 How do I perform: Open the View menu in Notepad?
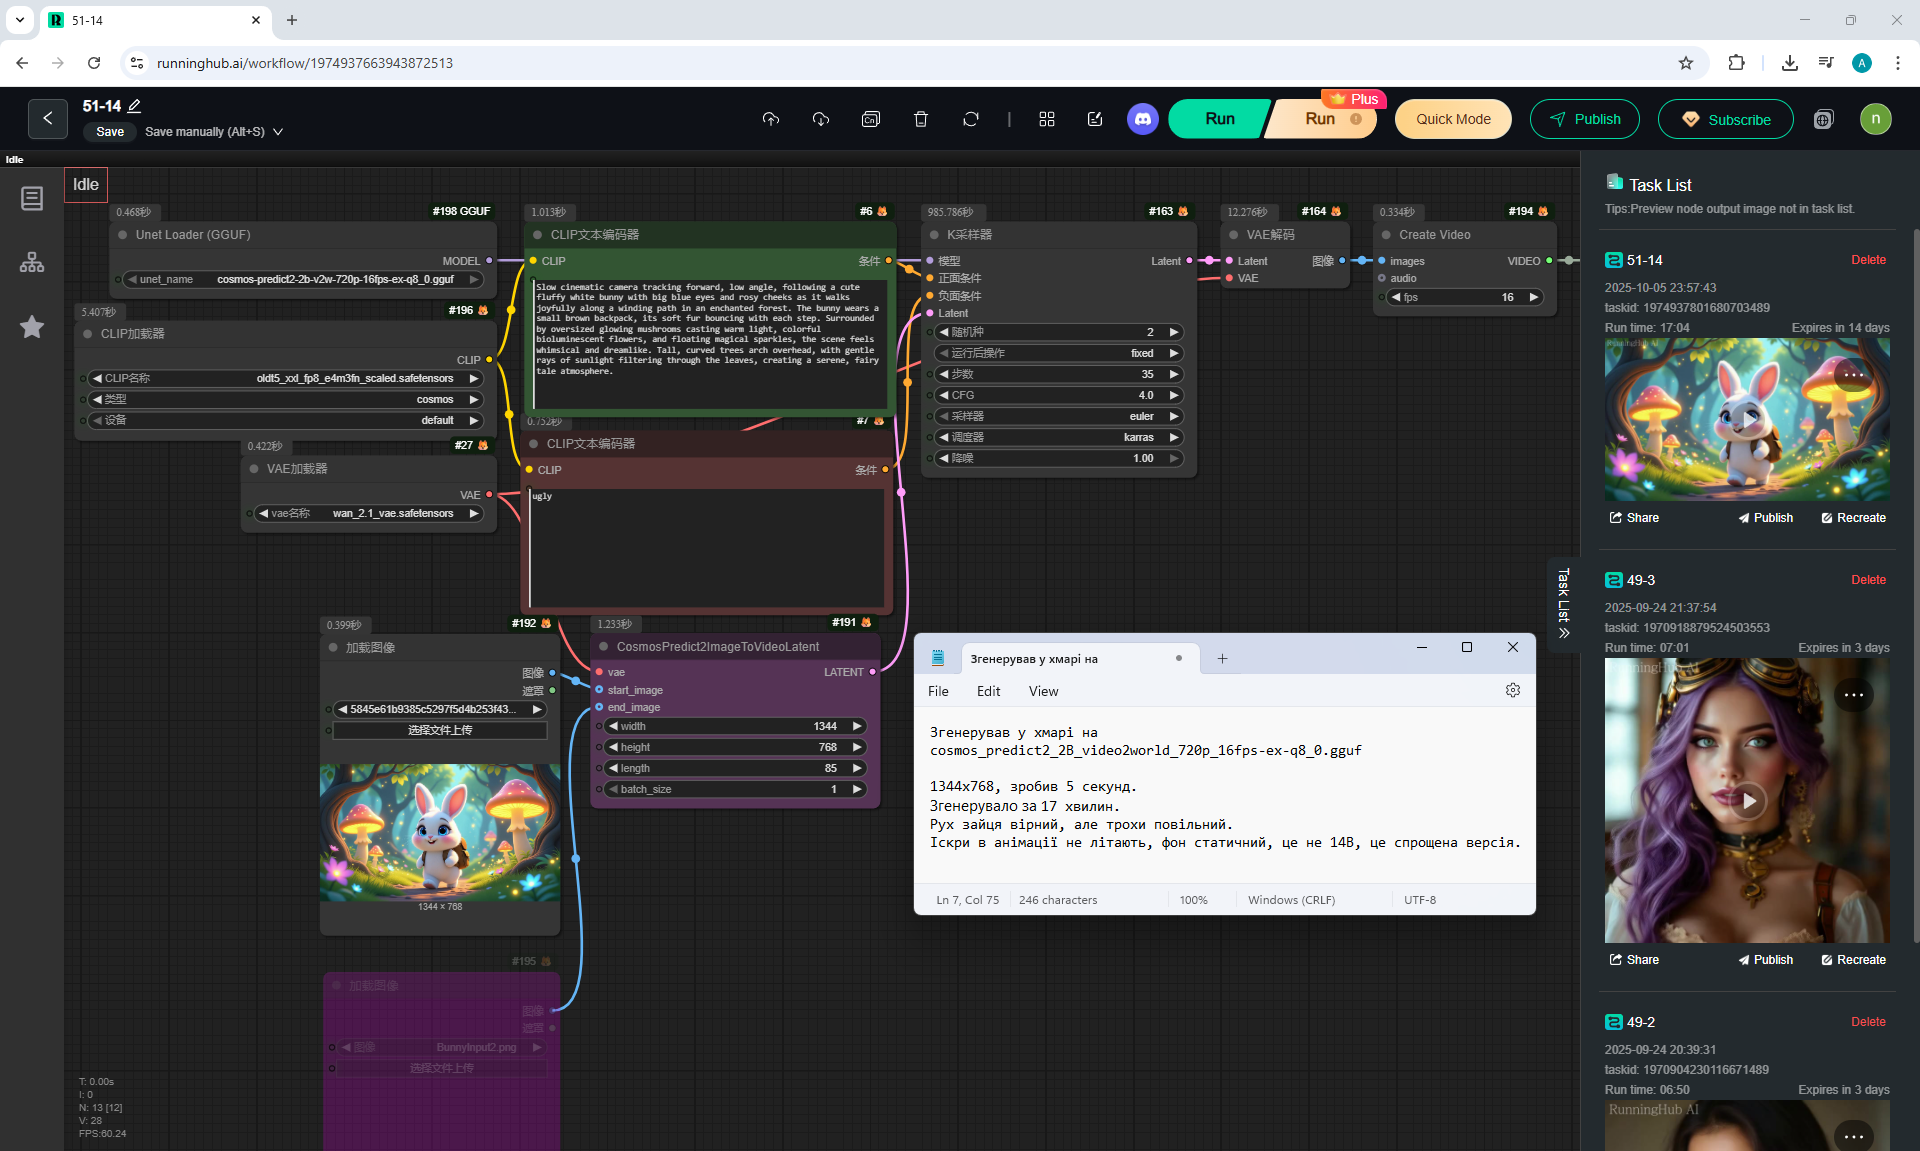[x=1043, y=691]
